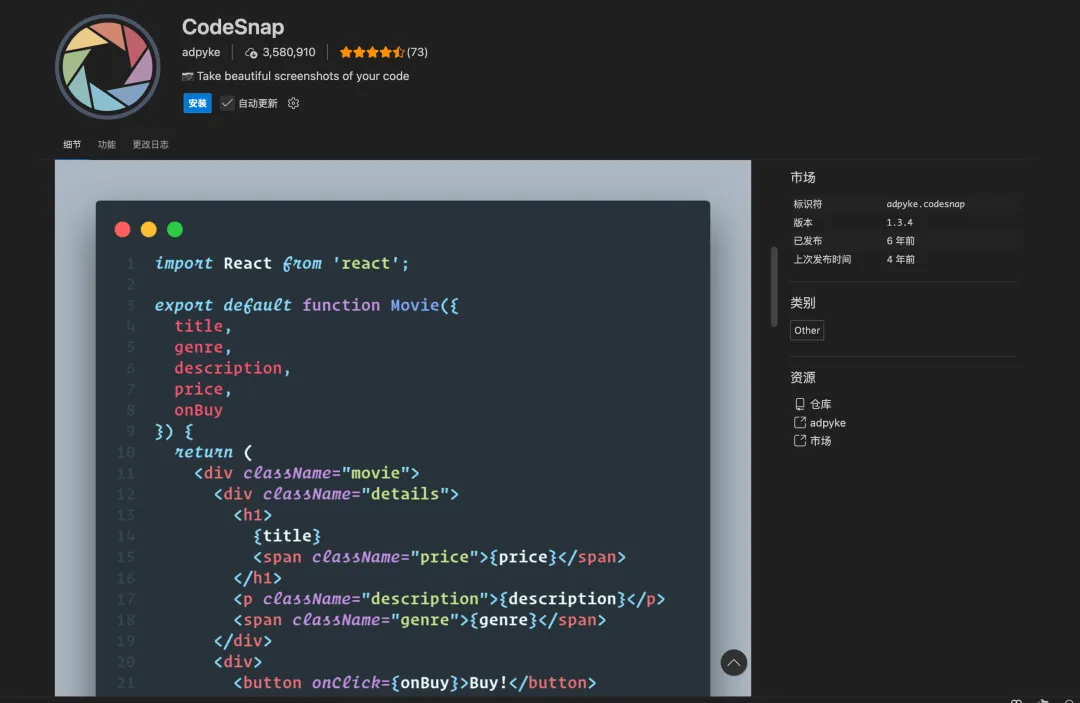Click the repository icon next to 仓库
The image size is (1080, 703).
(800, 404)
